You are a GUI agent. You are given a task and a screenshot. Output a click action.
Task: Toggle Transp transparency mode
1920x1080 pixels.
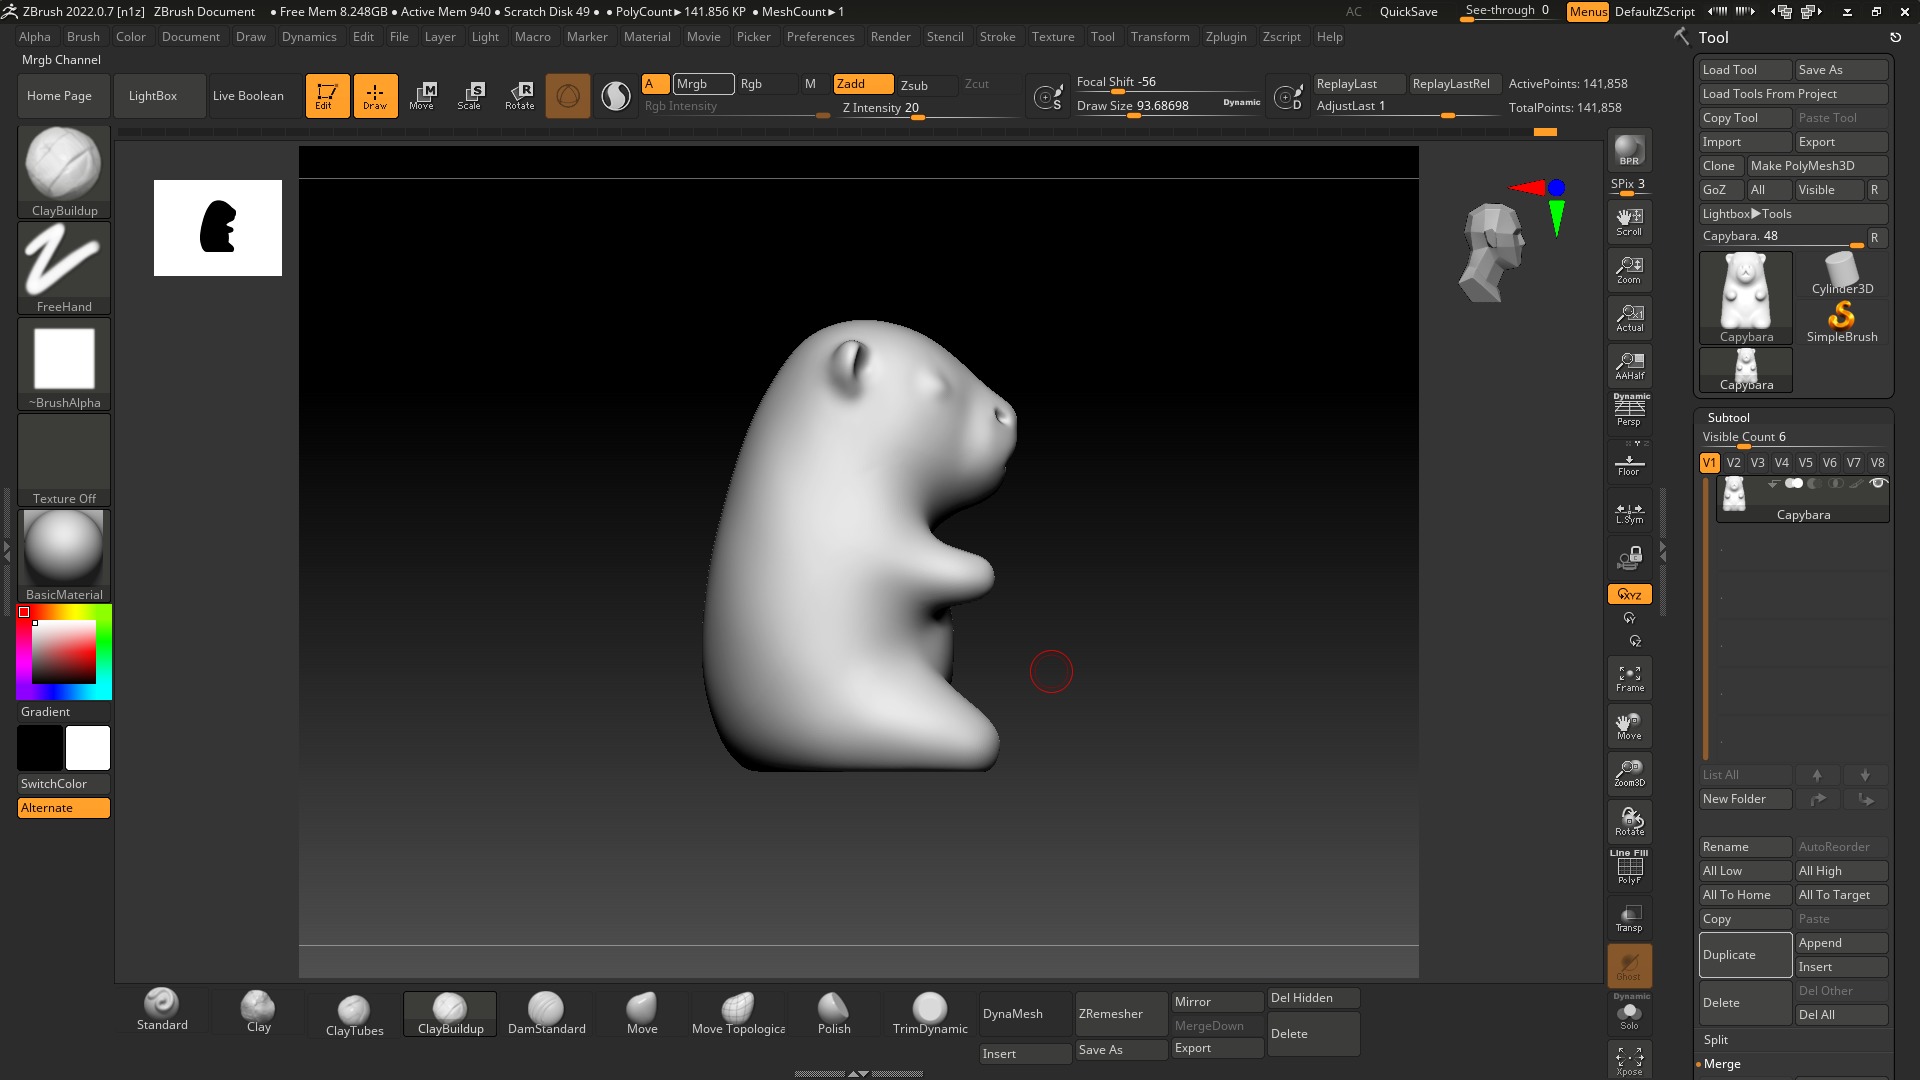click(1629, 917)
